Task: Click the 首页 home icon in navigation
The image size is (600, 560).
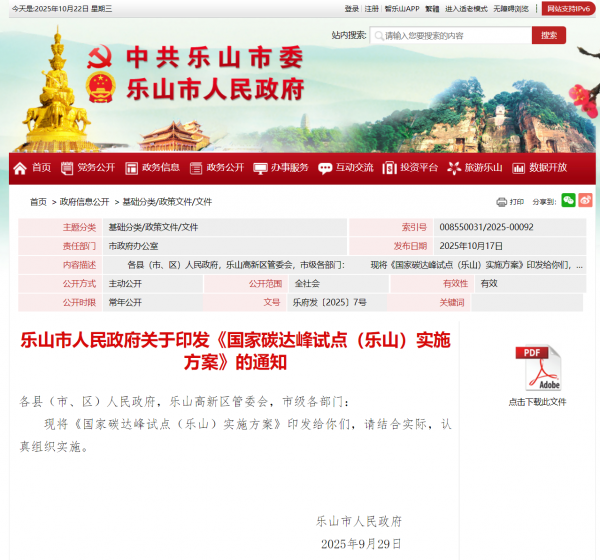Action: (20, 168)
